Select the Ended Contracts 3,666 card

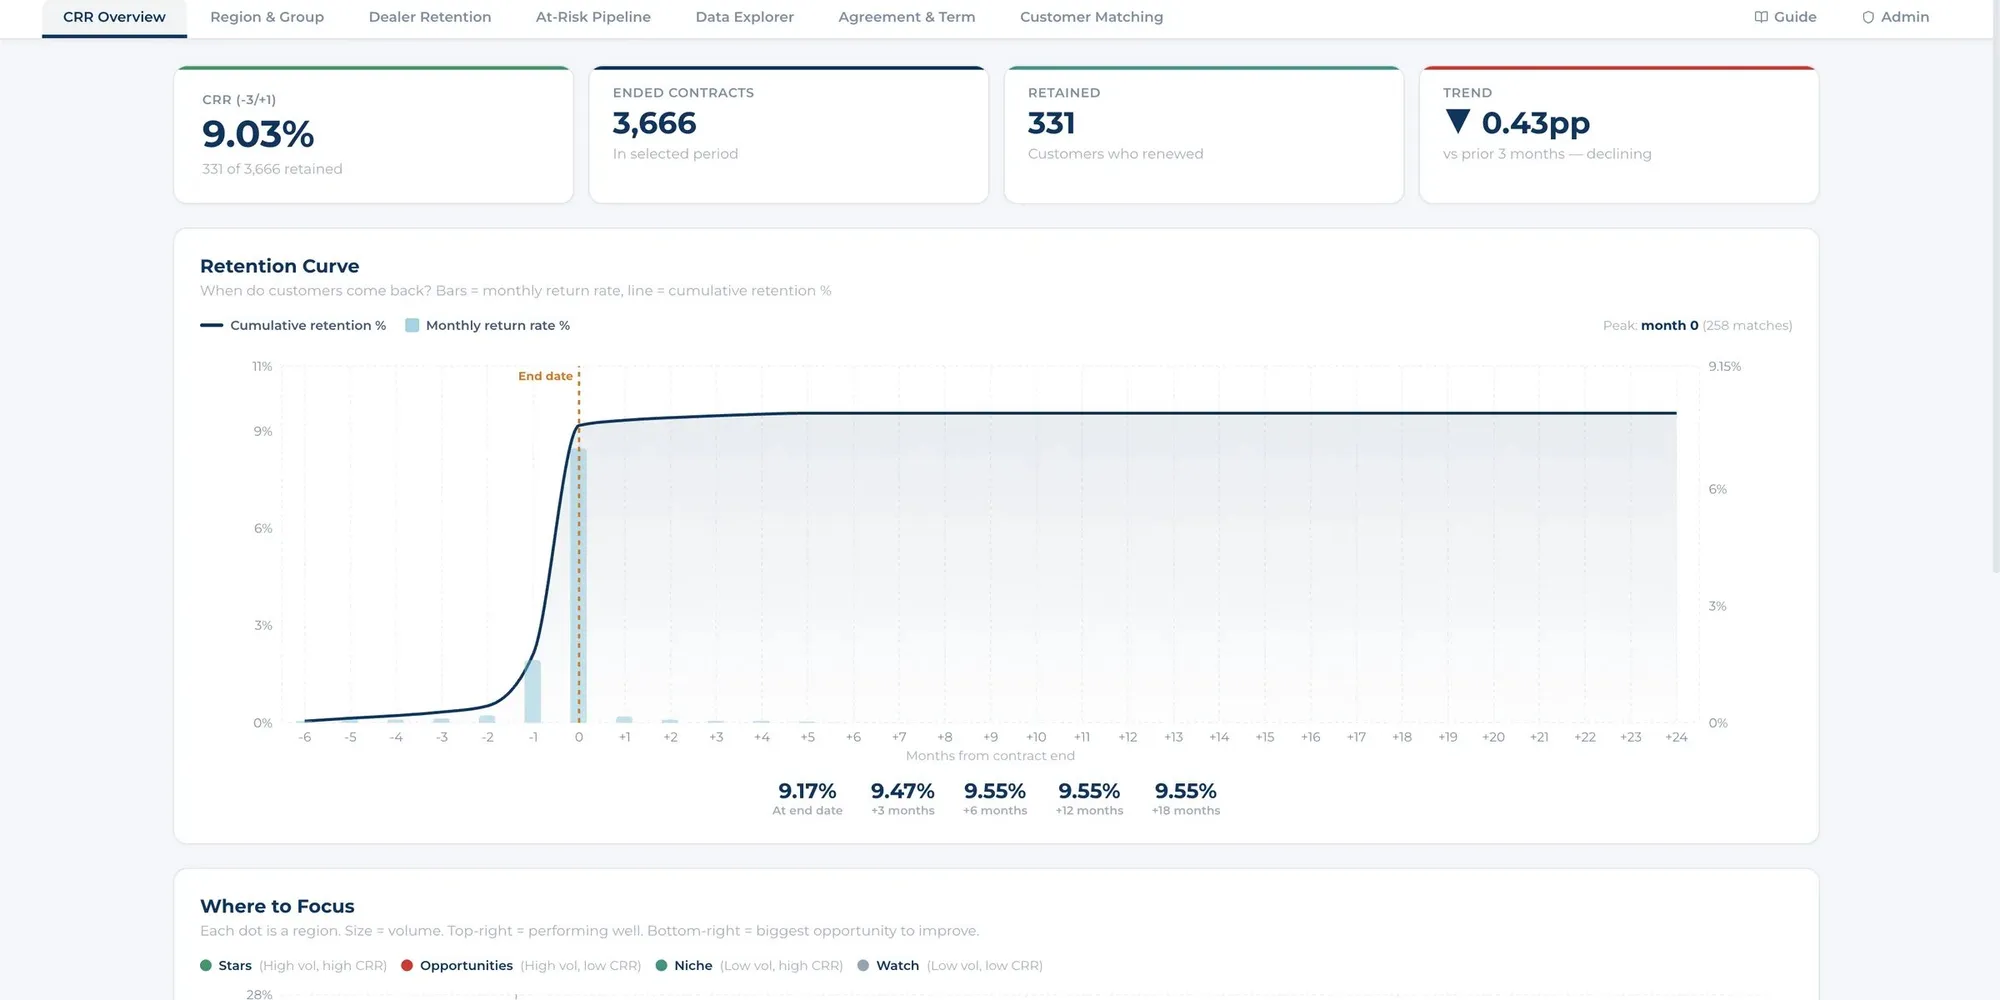tap(789, 135)
